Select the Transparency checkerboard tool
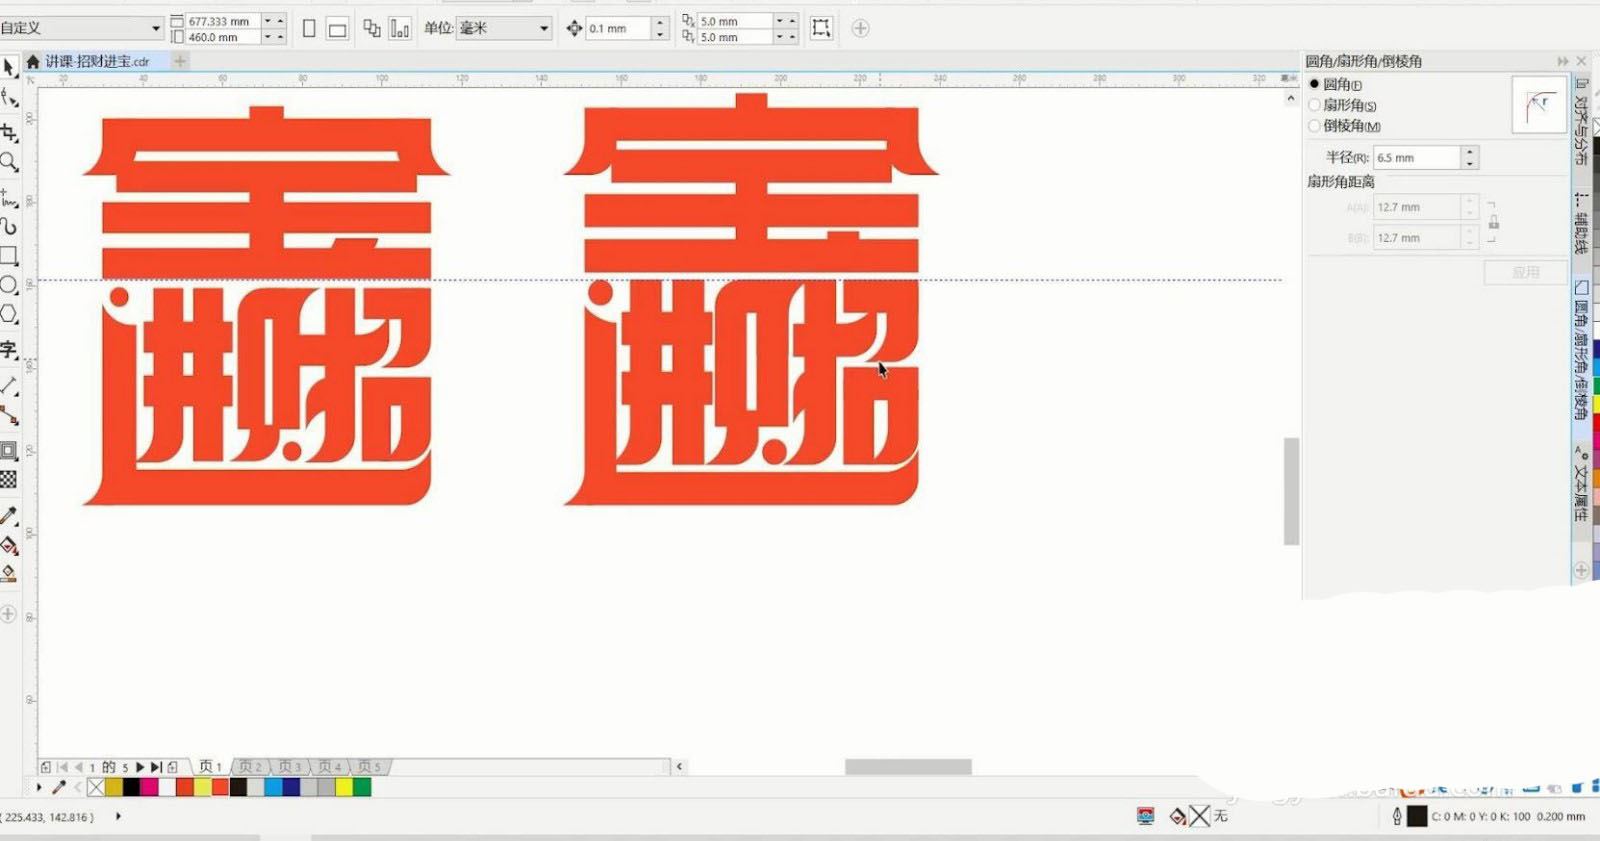 coord(9,480)
